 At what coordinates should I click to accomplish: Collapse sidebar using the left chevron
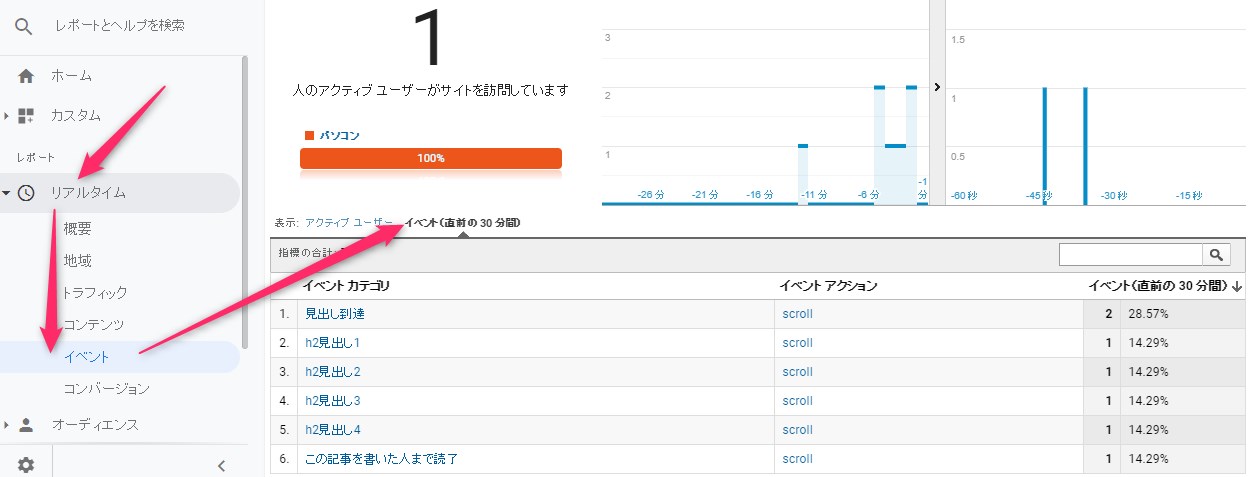click(221, 464)
